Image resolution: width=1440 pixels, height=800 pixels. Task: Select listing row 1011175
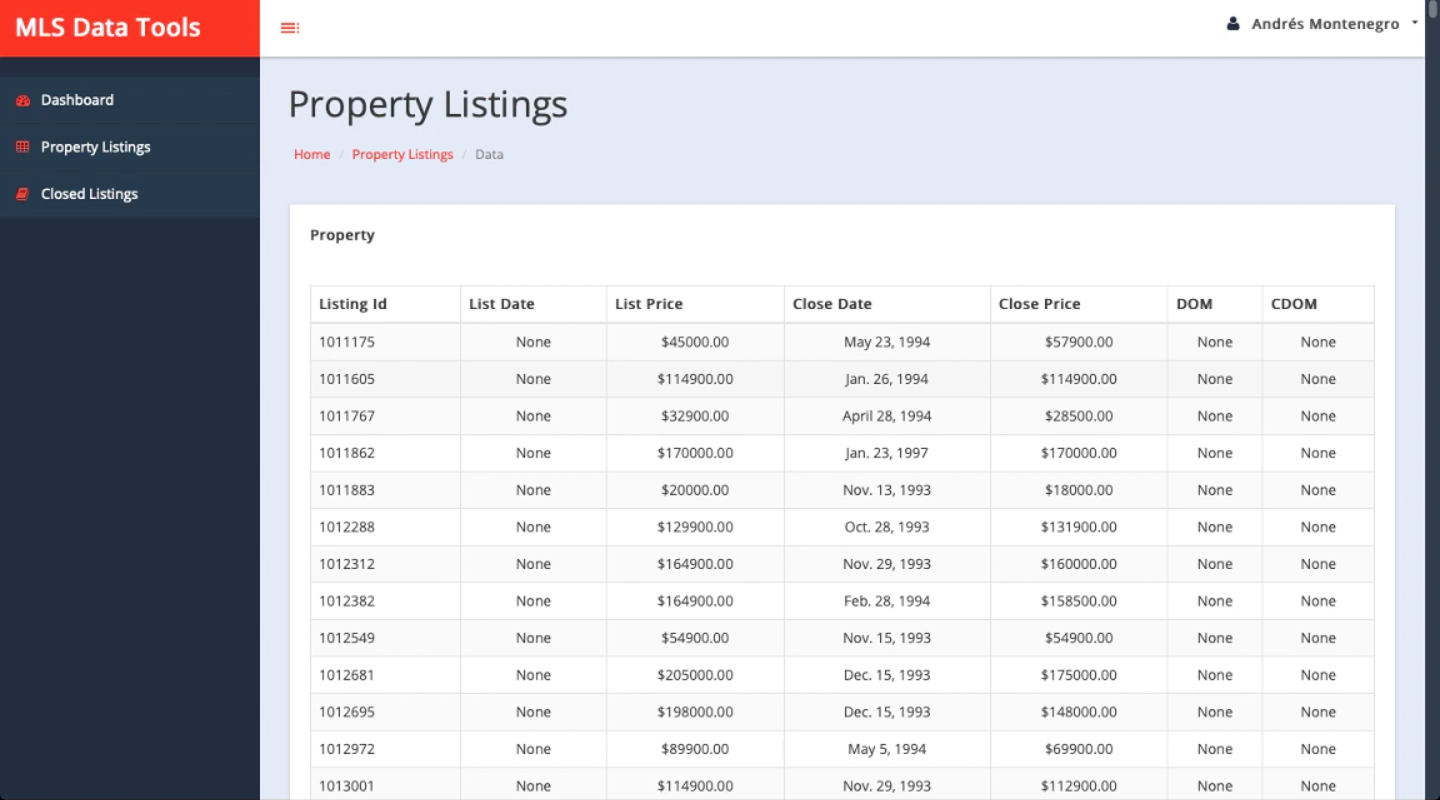click(x=347, y=342)
